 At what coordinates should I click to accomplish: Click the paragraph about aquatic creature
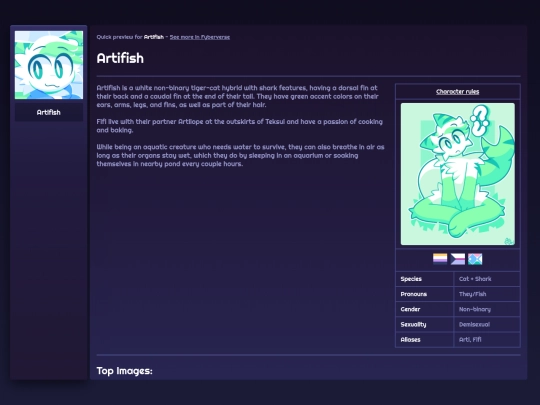(x=240, y=155)
